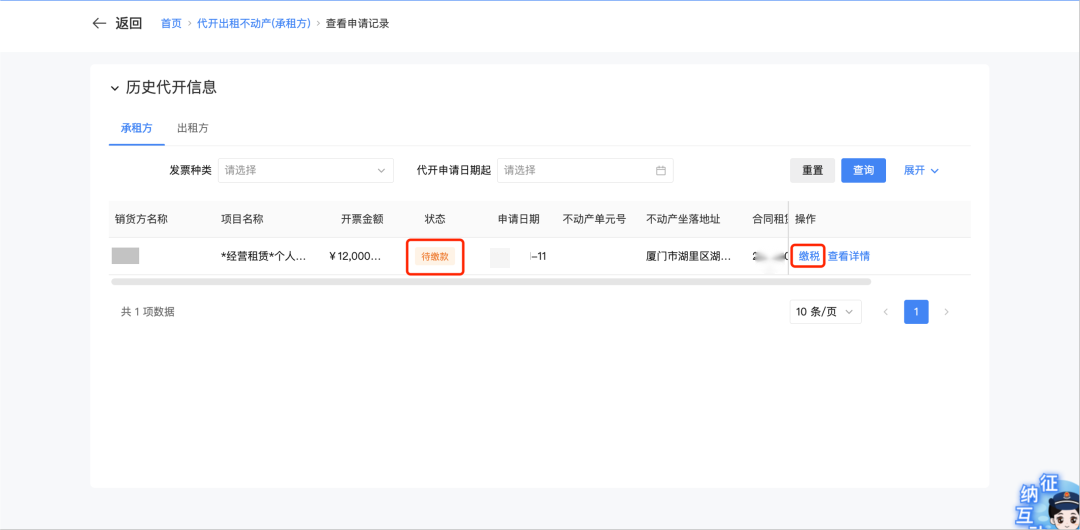Click the 不动产坐落地址 column header
The height and width of the screenshot is (530, 1080).
683,219
